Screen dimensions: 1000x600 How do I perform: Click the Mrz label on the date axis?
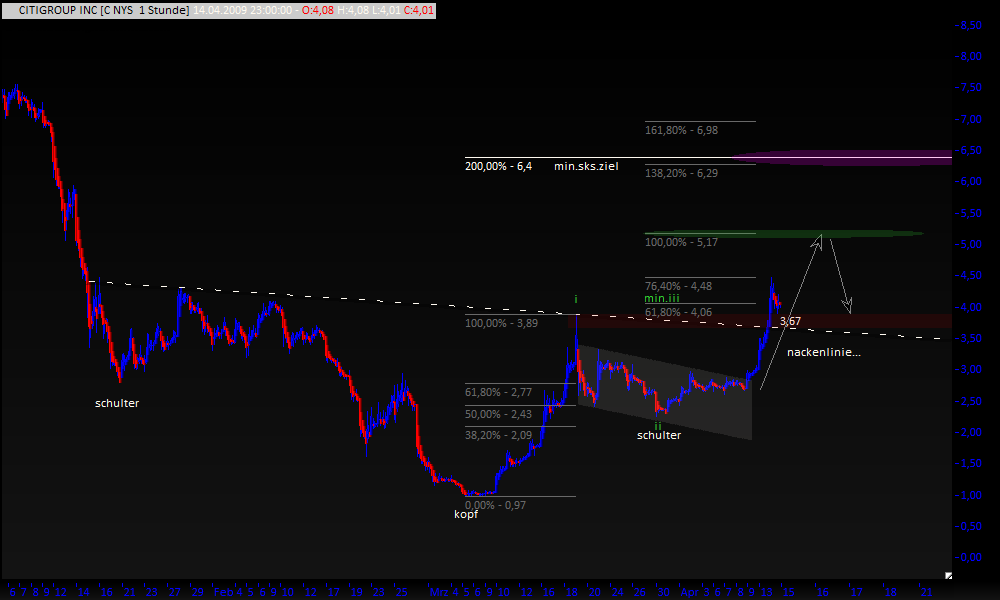(x=439, y=592)
